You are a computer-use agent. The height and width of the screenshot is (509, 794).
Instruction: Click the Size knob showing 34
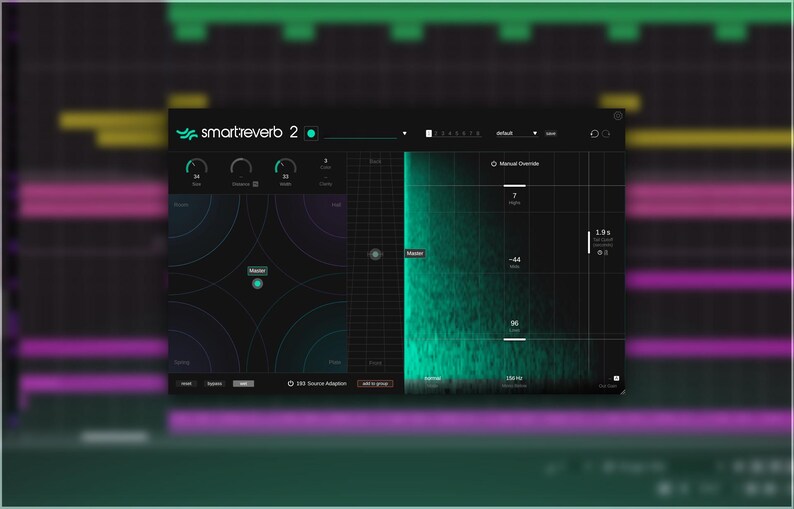196,168
